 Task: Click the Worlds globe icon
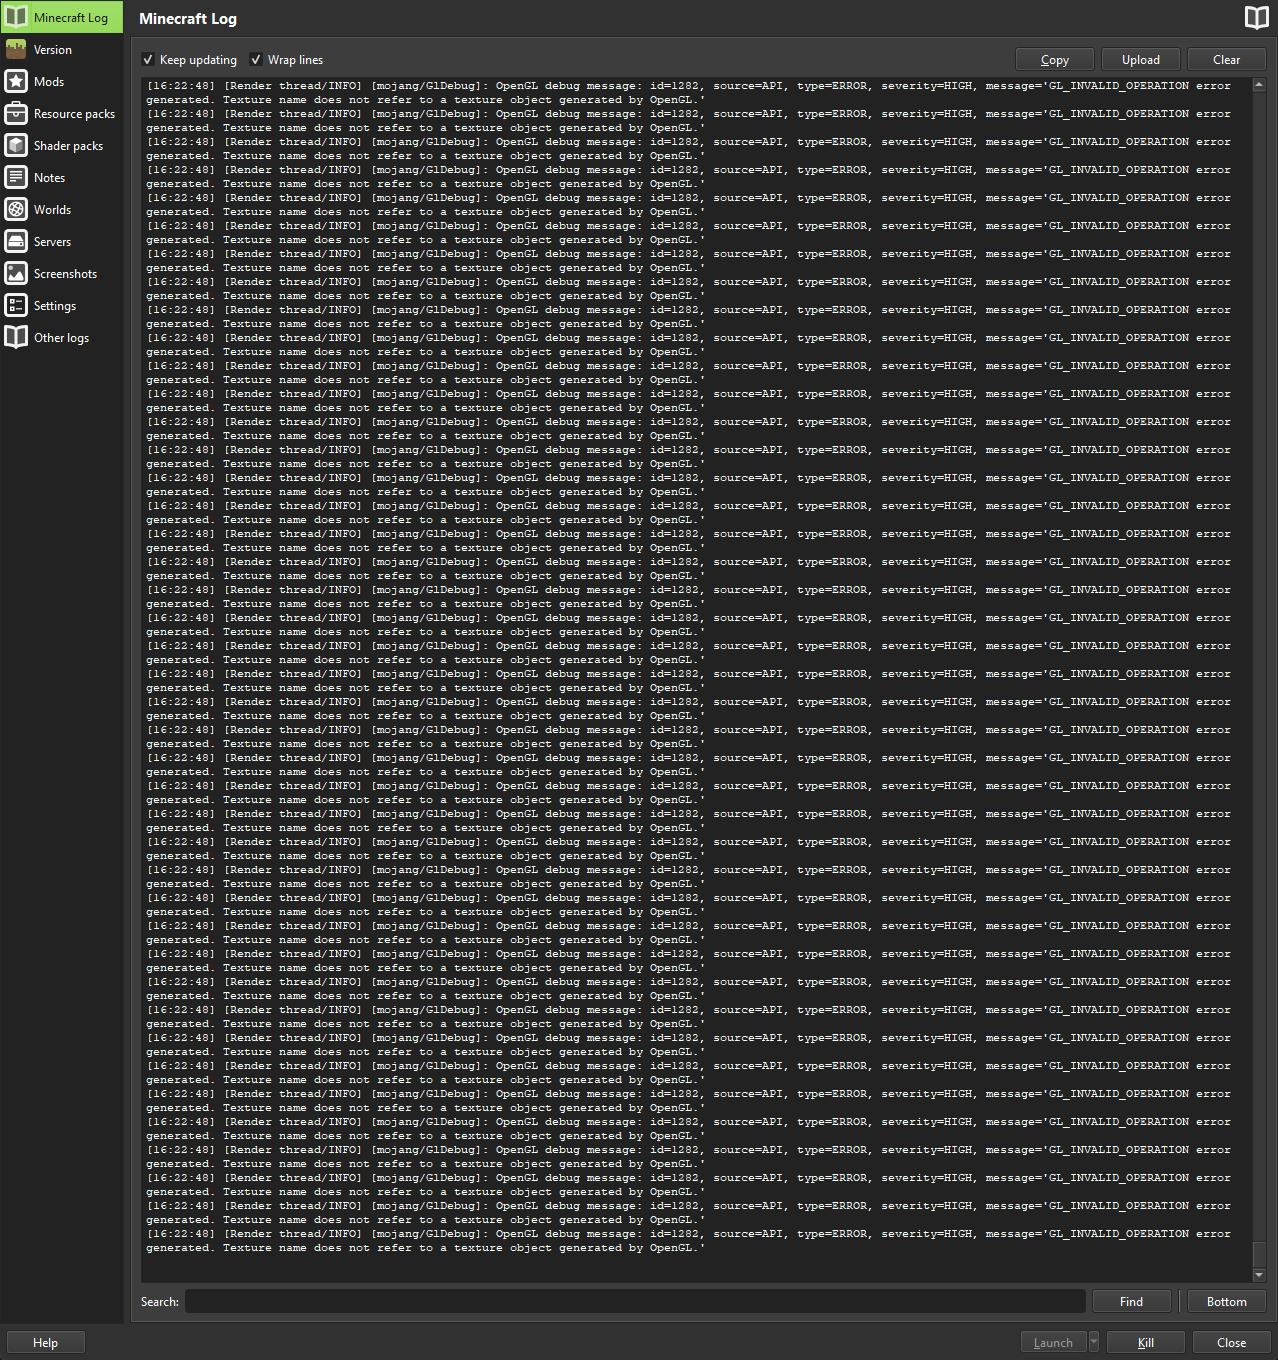coord(16,209)
